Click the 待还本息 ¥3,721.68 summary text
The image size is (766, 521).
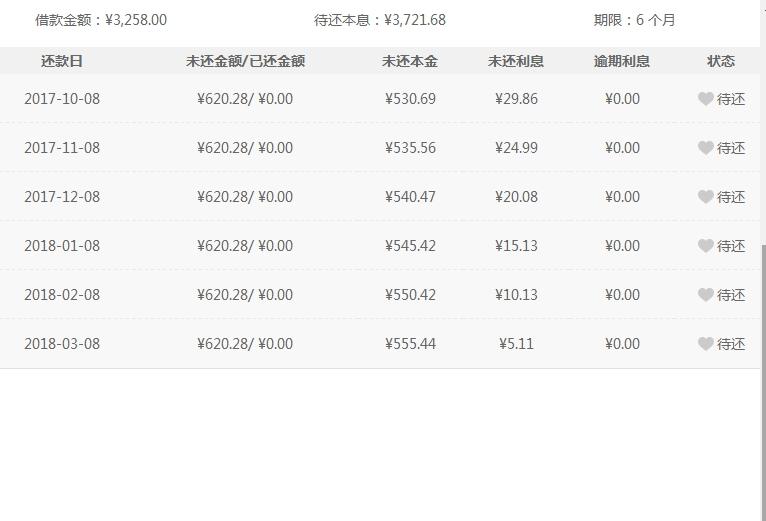tap(380, 20)
